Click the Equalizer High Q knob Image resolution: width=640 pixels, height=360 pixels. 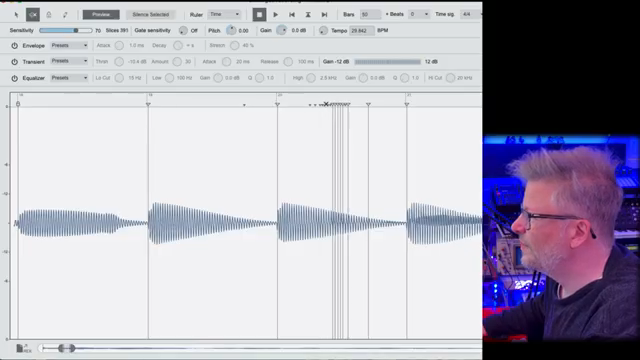tap(404, 78)
